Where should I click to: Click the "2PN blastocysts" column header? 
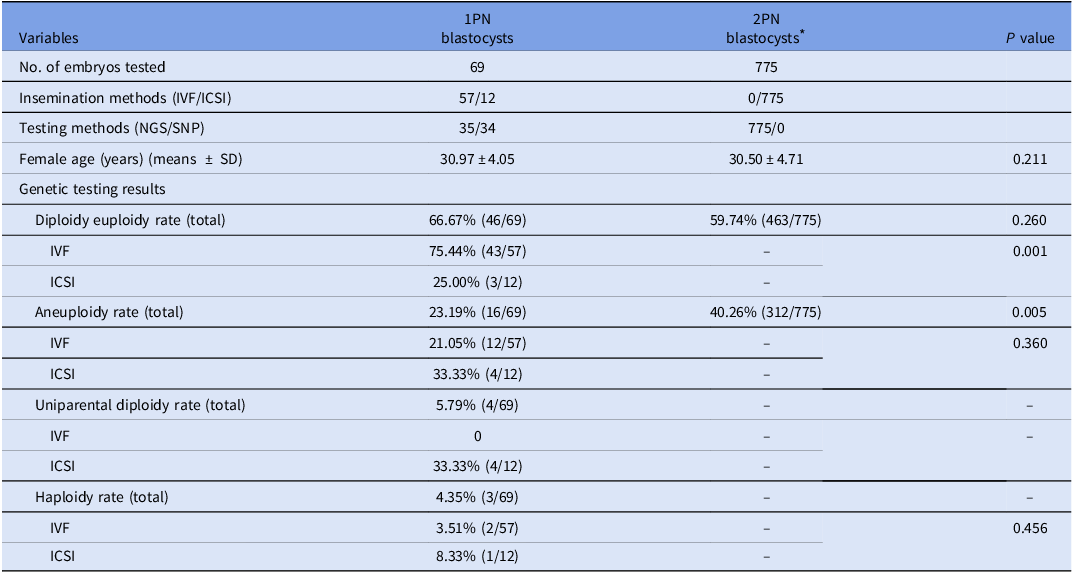[x=763, y=29]
